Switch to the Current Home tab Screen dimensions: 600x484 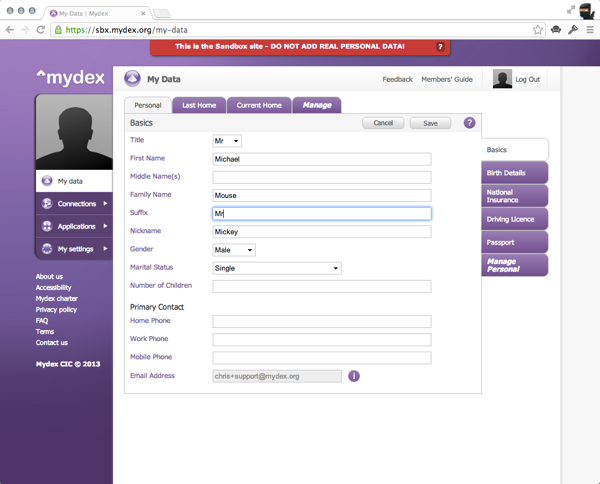point(259,105)
